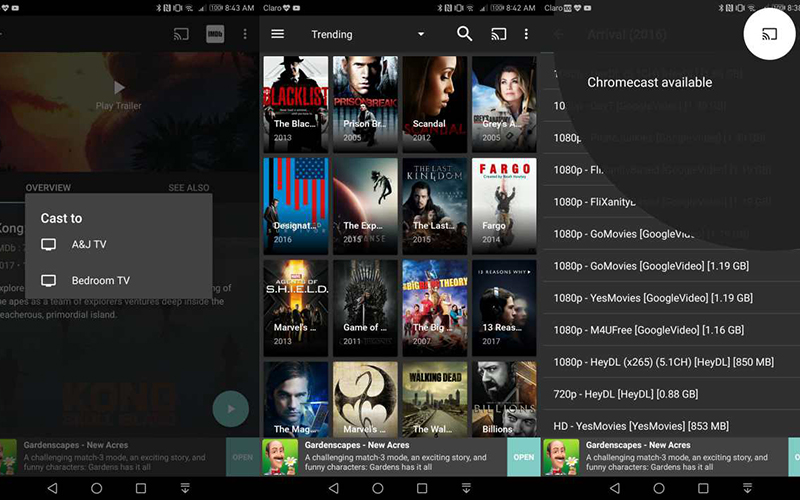Switch to the OVERVIEW tab

48,188
